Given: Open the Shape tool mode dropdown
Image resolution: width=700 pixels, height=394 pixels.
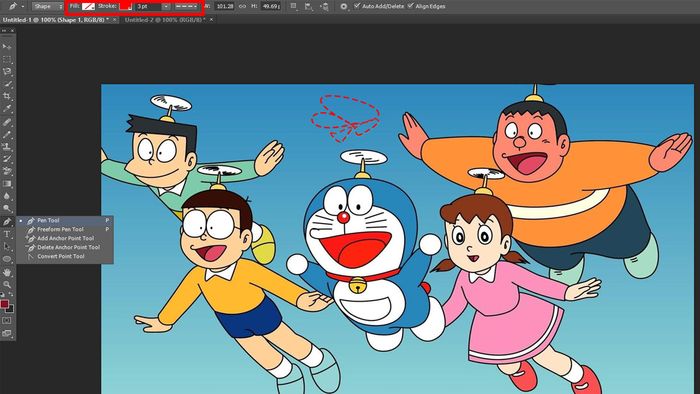Looking at the screenshot, I should [48, 6].
